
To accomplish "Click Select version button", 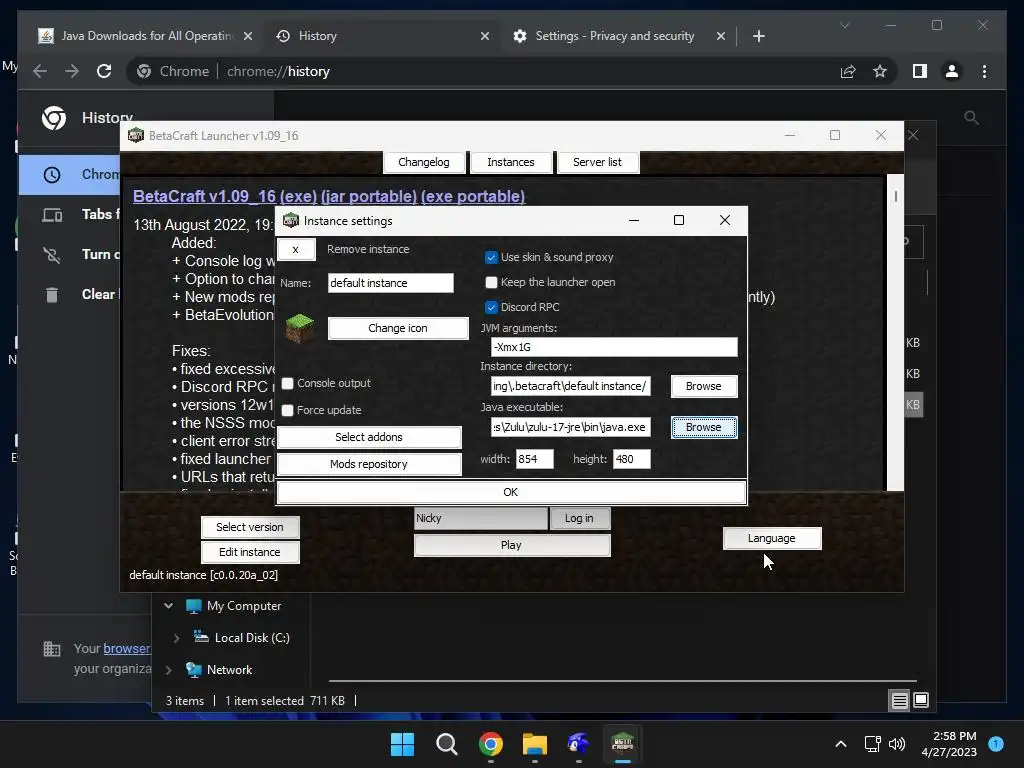I will coord(250,527).
